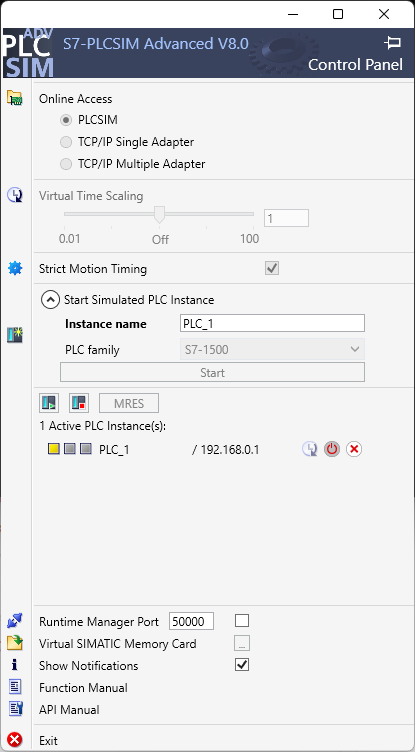
Task: Click the '1 Active PLC Instance(s):' label
Action: (x=102, y=426)
